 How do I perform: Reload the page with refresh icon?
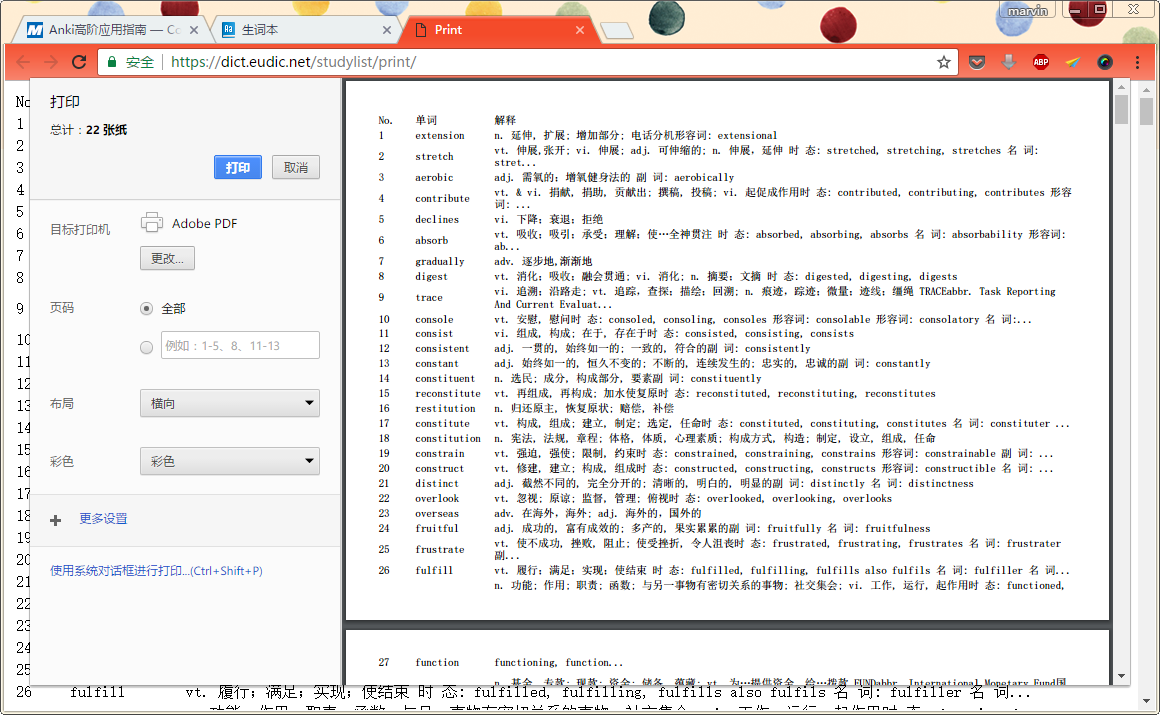pyautogui.click(x=79, y=62)
